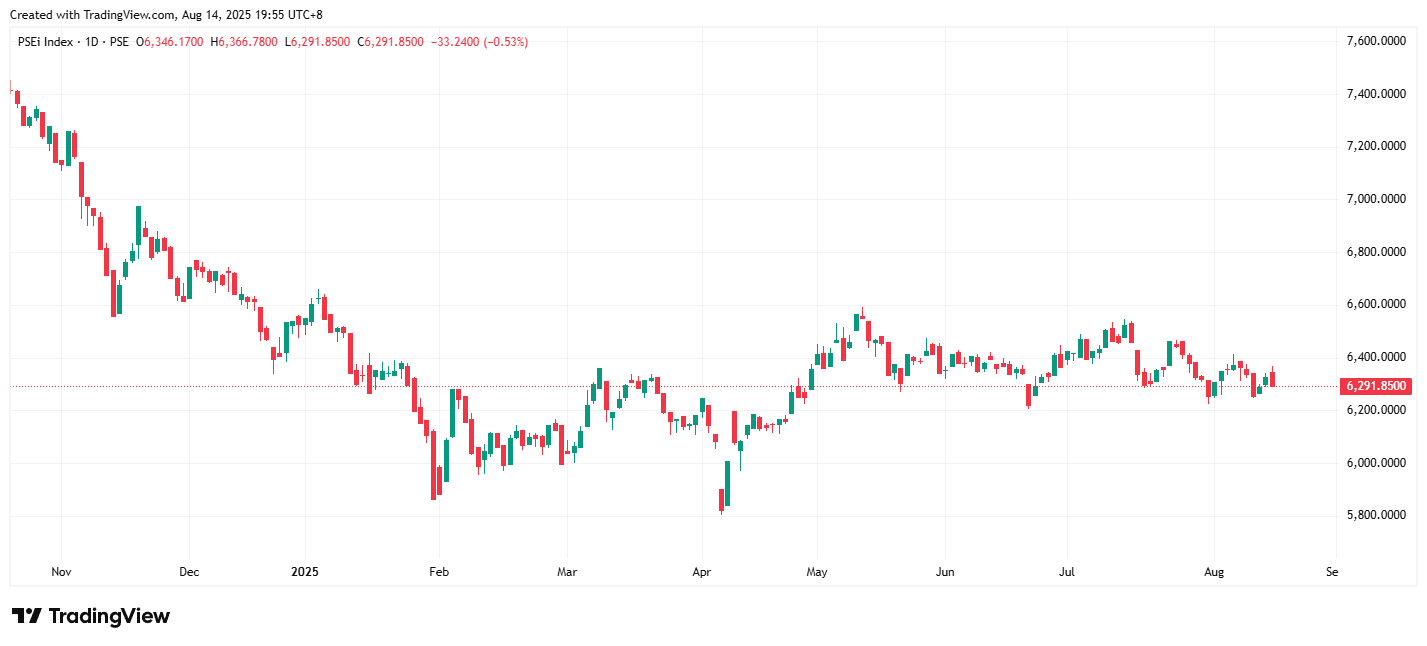Click the 7,200.0000 price axis label

(1377, 146)
